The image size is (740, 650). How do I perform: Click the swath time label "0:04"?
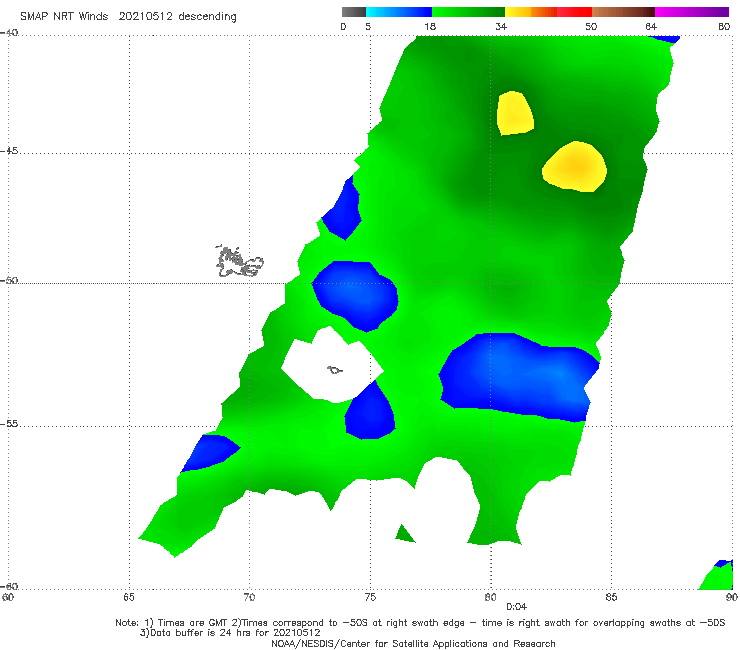[x=516, y=607]
